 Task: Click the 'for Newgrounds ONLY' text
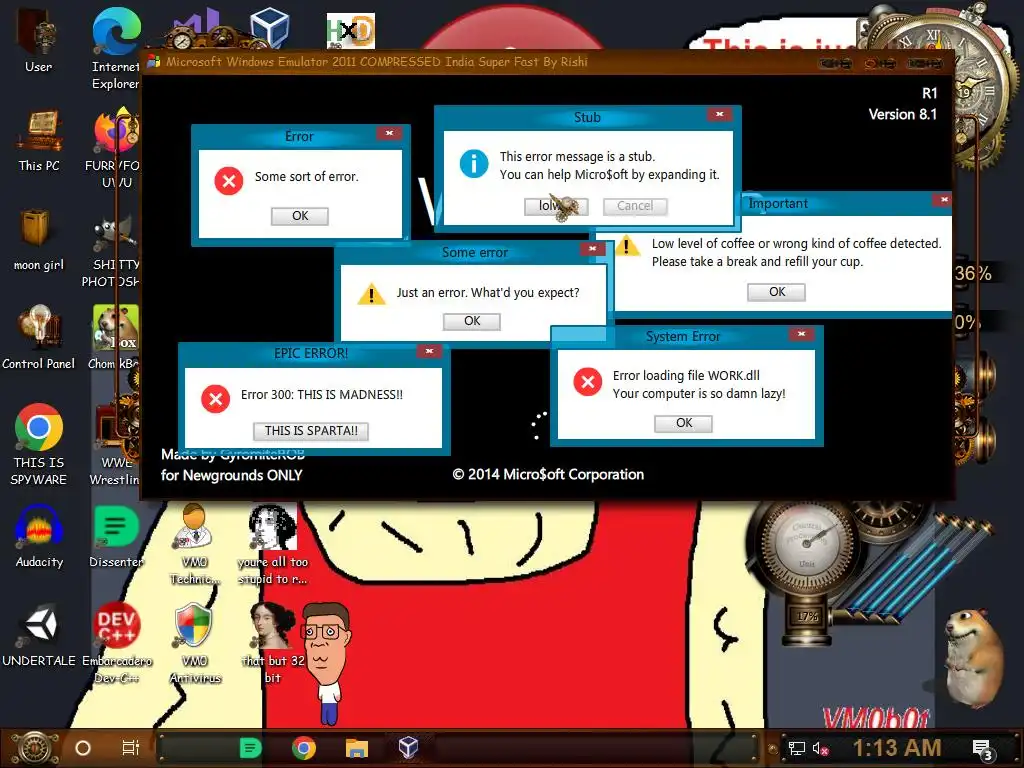click(232, 475)
